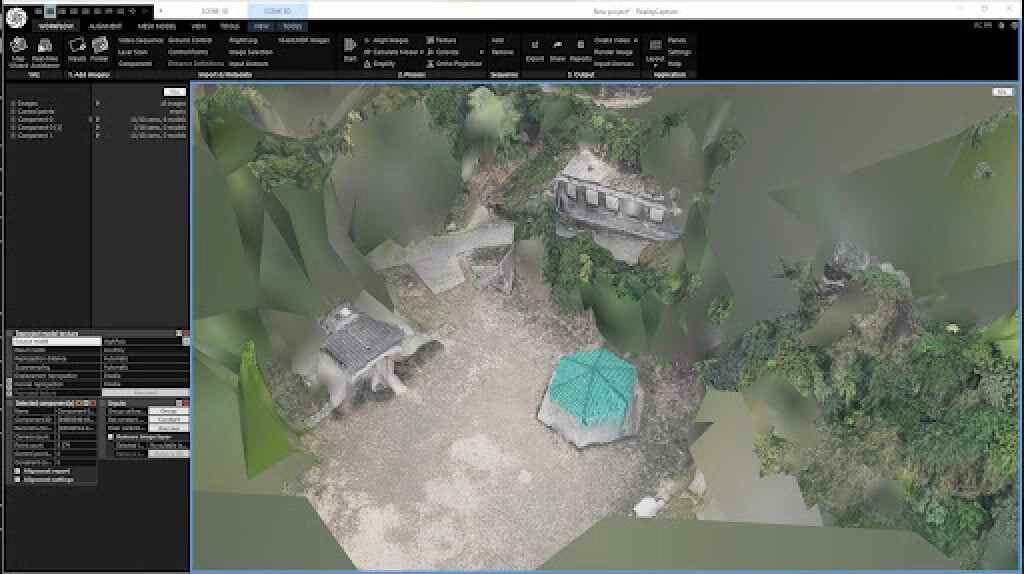Open the Real-time Assistance tool
Image resolution: width=1024 pixels, height=574 pixels.
pyautogui.click(x=45, y=52)
